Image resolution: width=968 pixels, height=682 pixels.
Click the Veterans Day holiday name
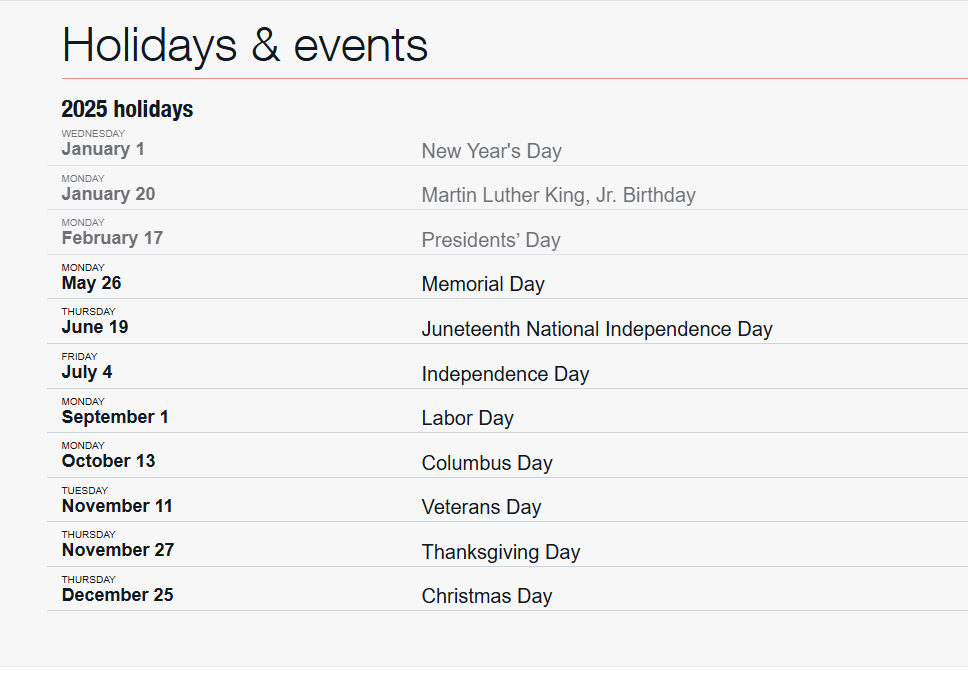pos(481,507)
